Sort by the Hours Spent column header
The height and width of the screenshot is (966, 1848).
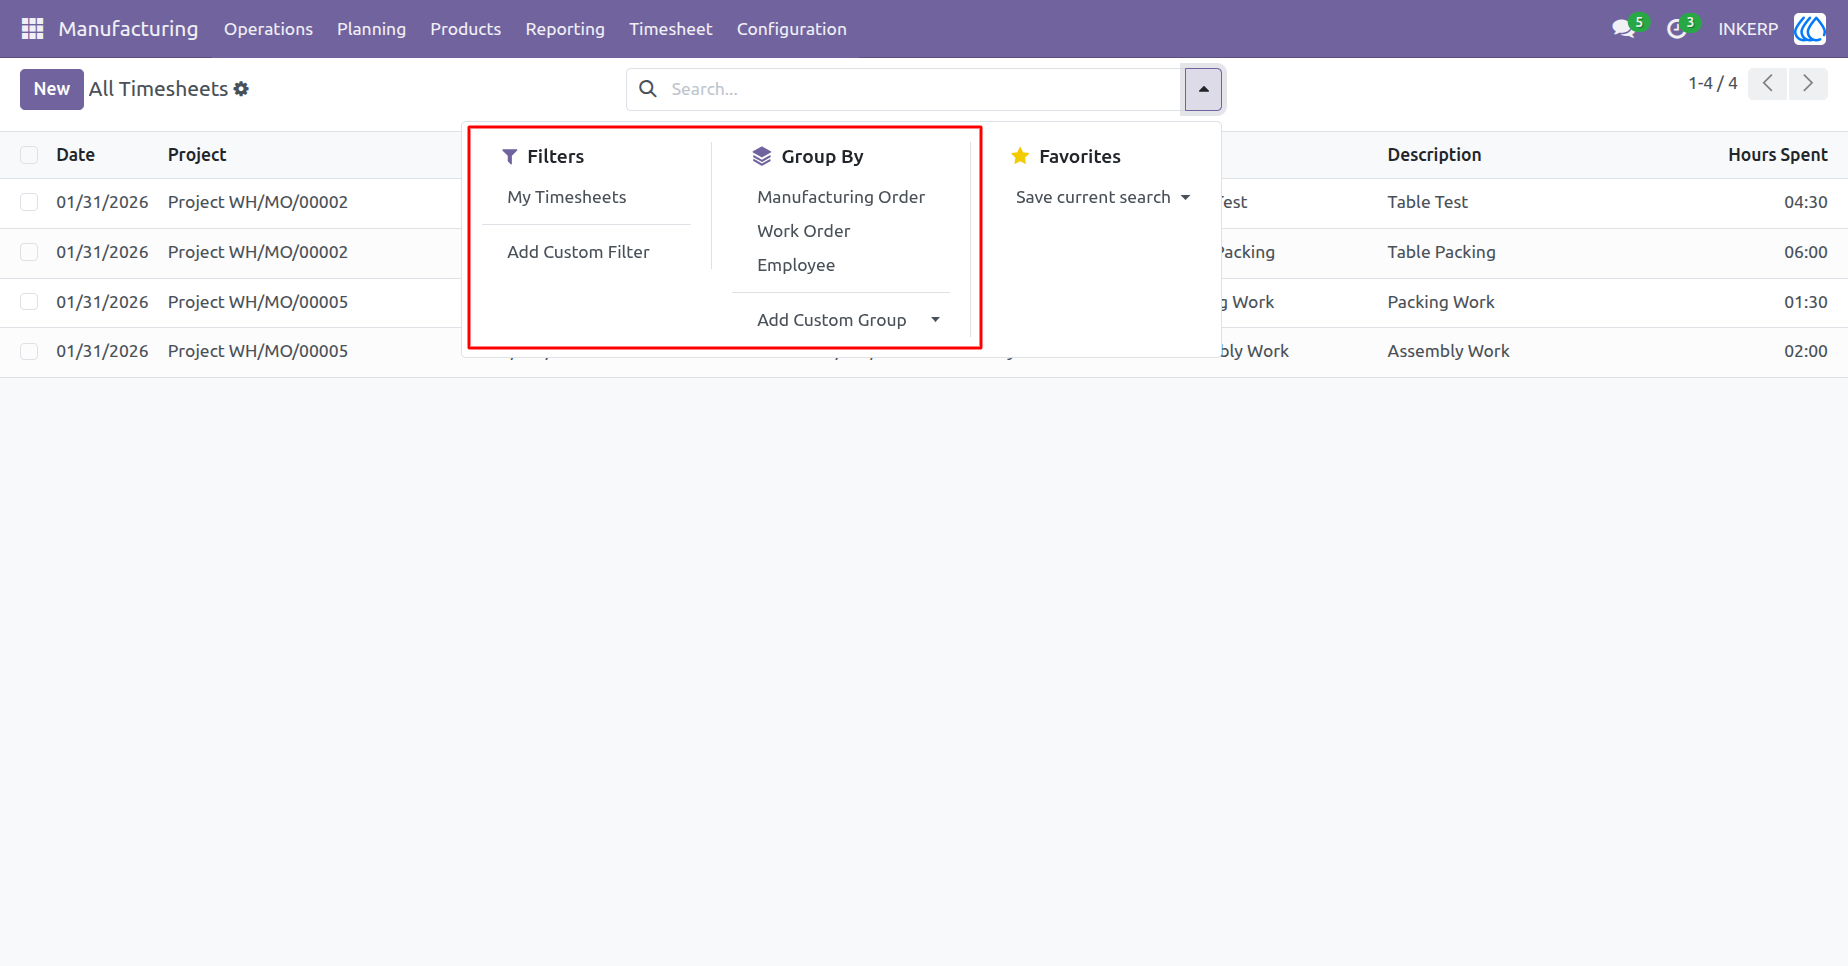click(1777, 155)
